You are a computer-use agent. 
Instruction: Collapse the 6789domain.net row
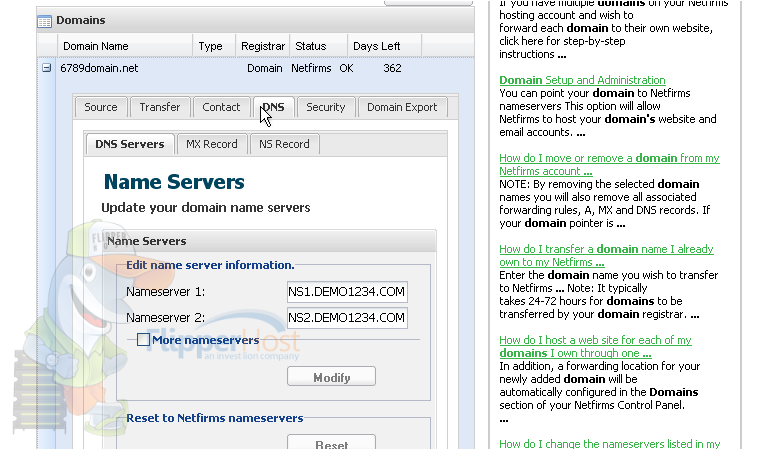click(x=47, y=68)
